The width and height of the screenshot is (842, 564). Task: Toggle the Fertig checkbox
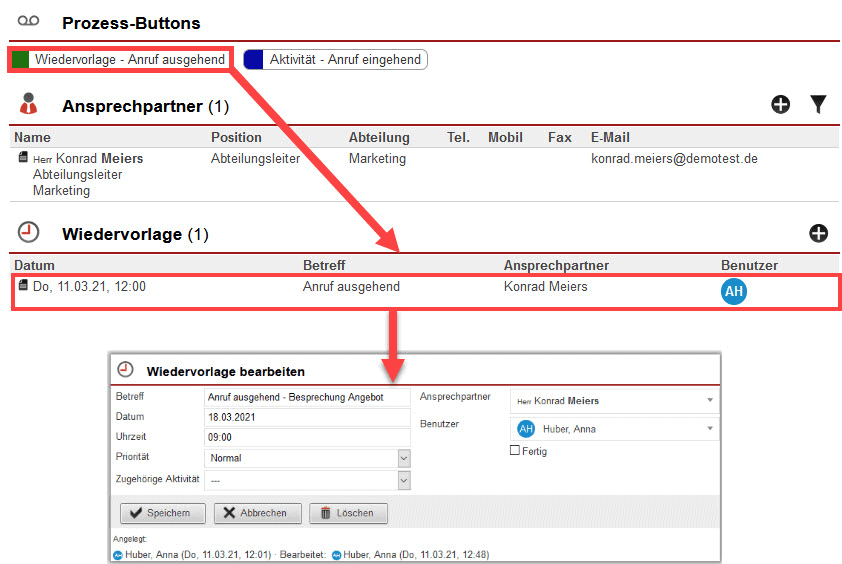point(515,451)
